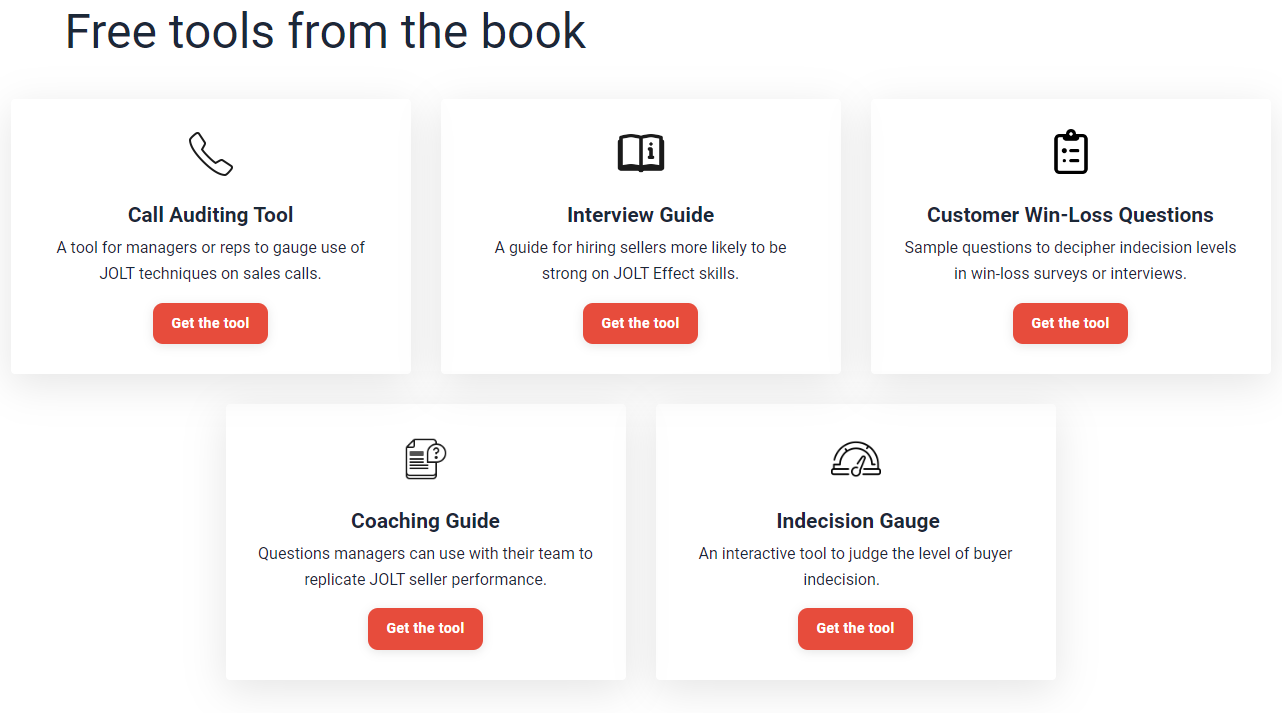Get the Indecision Gauge tool

point(855,629)
